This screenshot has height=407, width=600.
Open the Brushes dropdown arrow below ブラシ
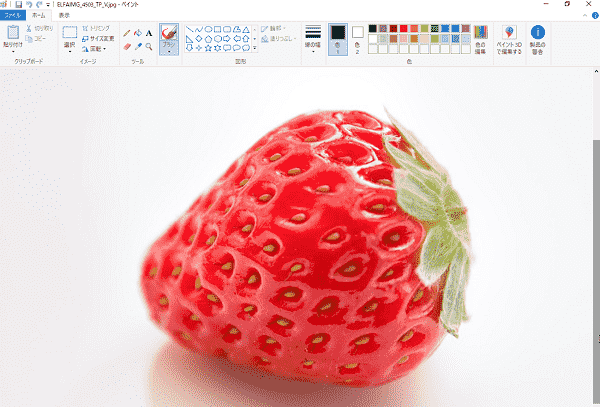click(x=169, y=51)
